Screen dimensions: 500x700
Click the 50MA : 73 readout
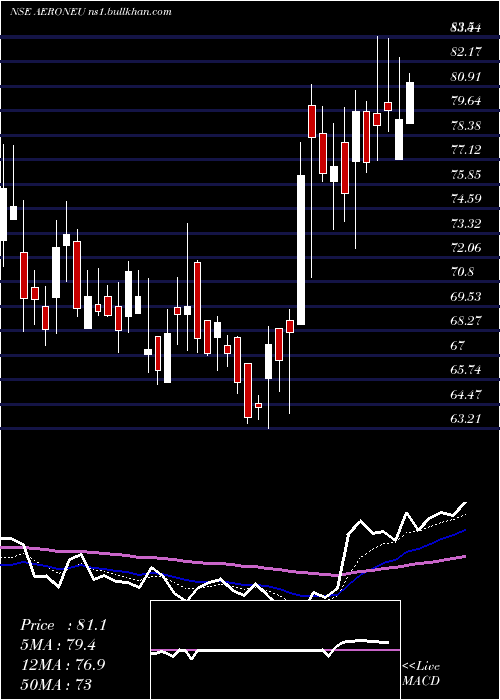(x=56, y=684)
